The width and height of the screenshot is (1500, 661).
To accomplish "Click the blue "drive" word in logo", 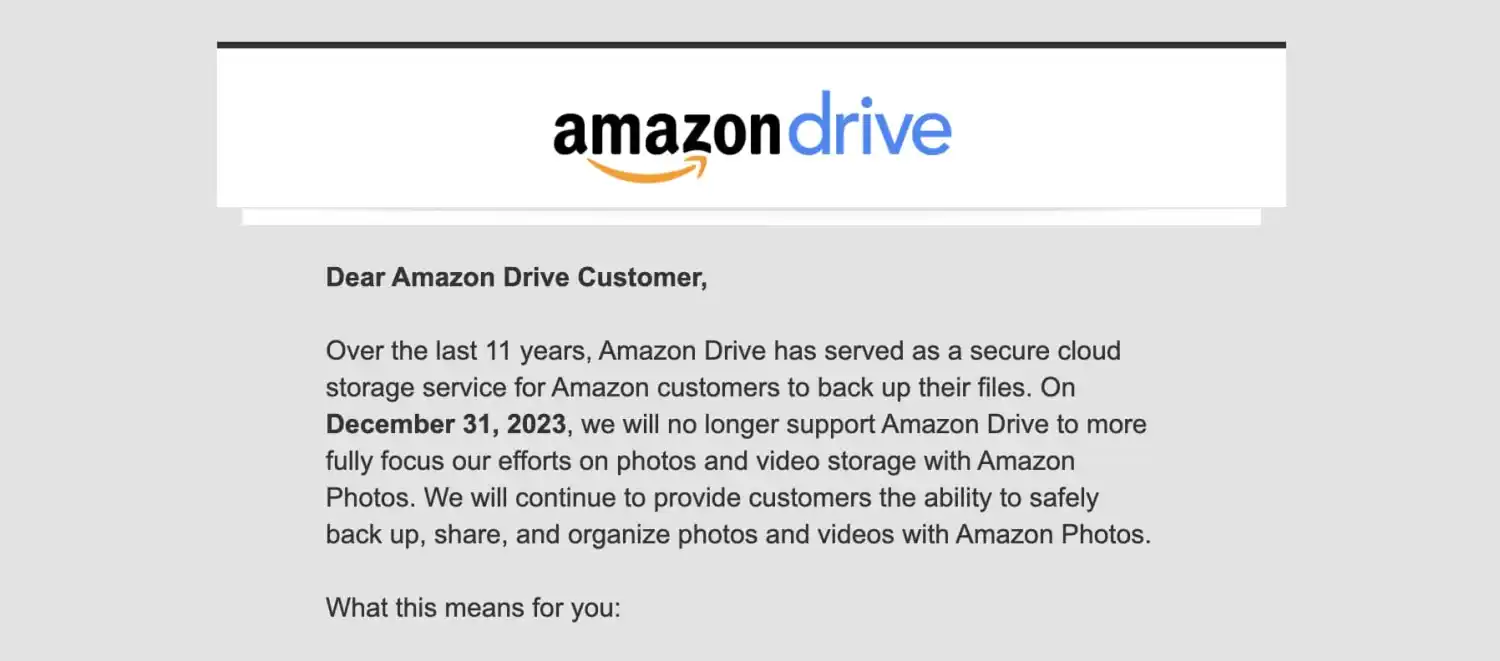I will click(x=869, y=124).
